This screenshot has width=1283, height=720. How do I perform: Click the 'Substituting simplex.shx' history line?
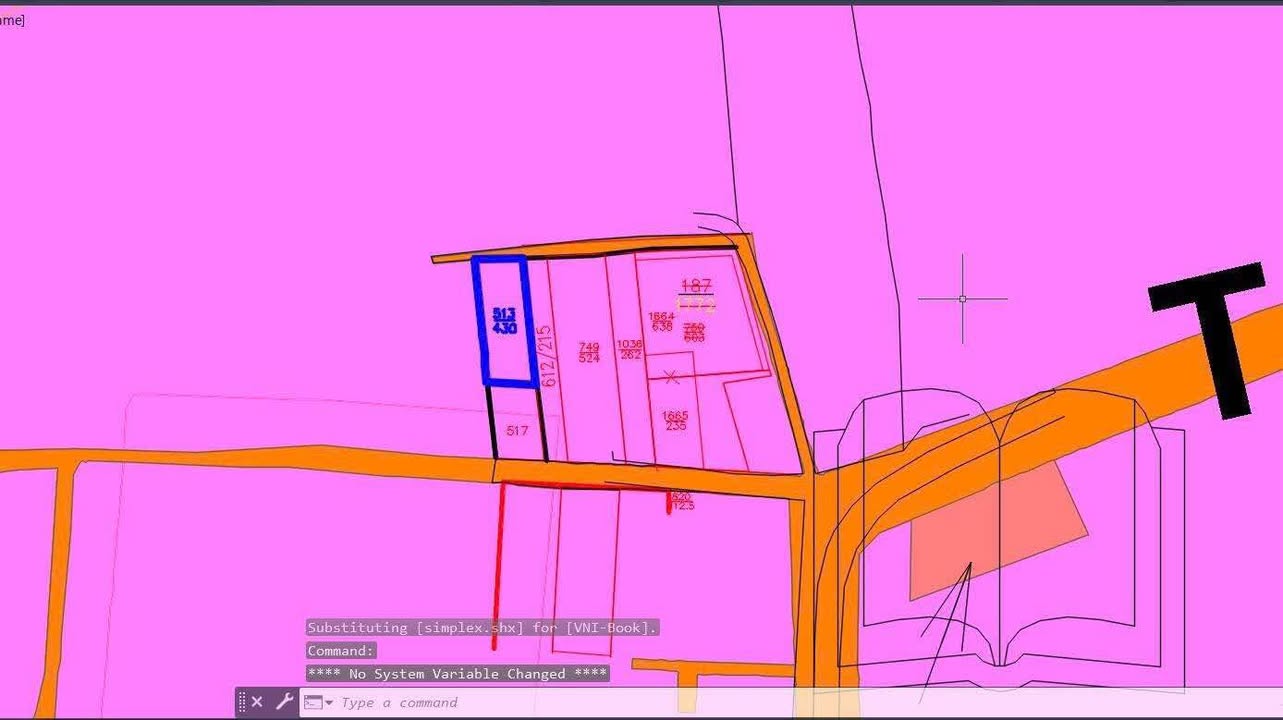click(x=482, y=628)
